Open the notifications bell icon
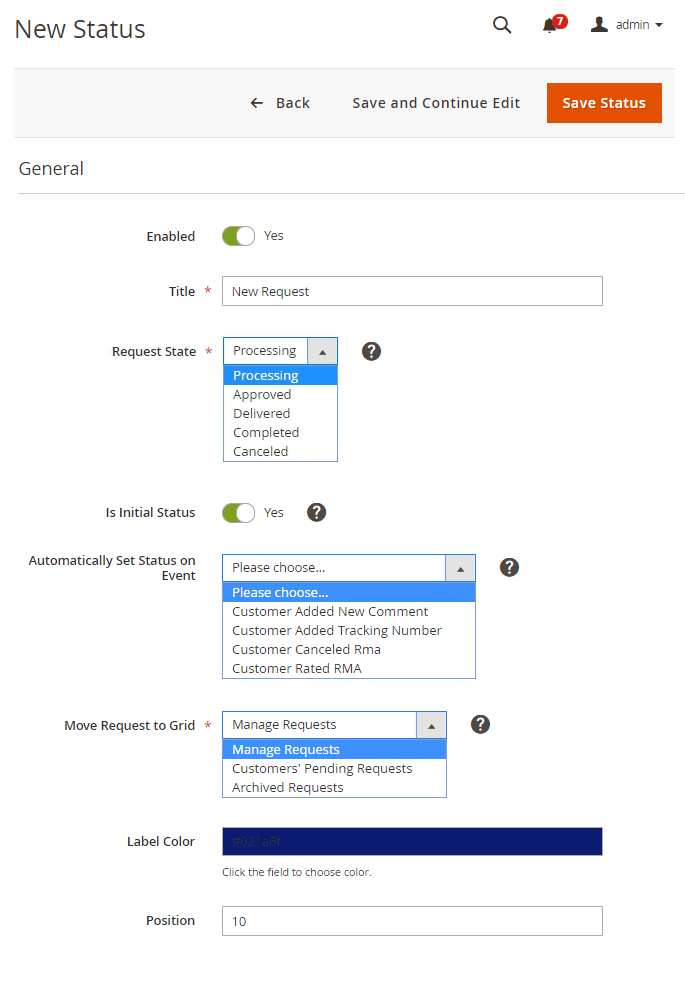Image resolution: width=685 pixels, height=1000 pixels. (550, 26)
